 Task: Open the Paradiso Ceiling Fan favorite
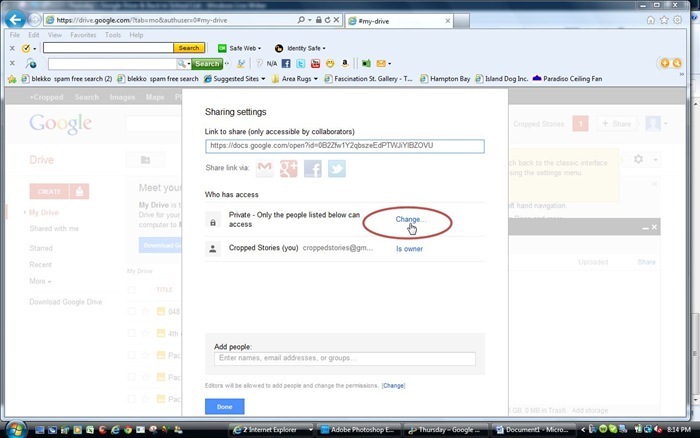tap(567, 79)
